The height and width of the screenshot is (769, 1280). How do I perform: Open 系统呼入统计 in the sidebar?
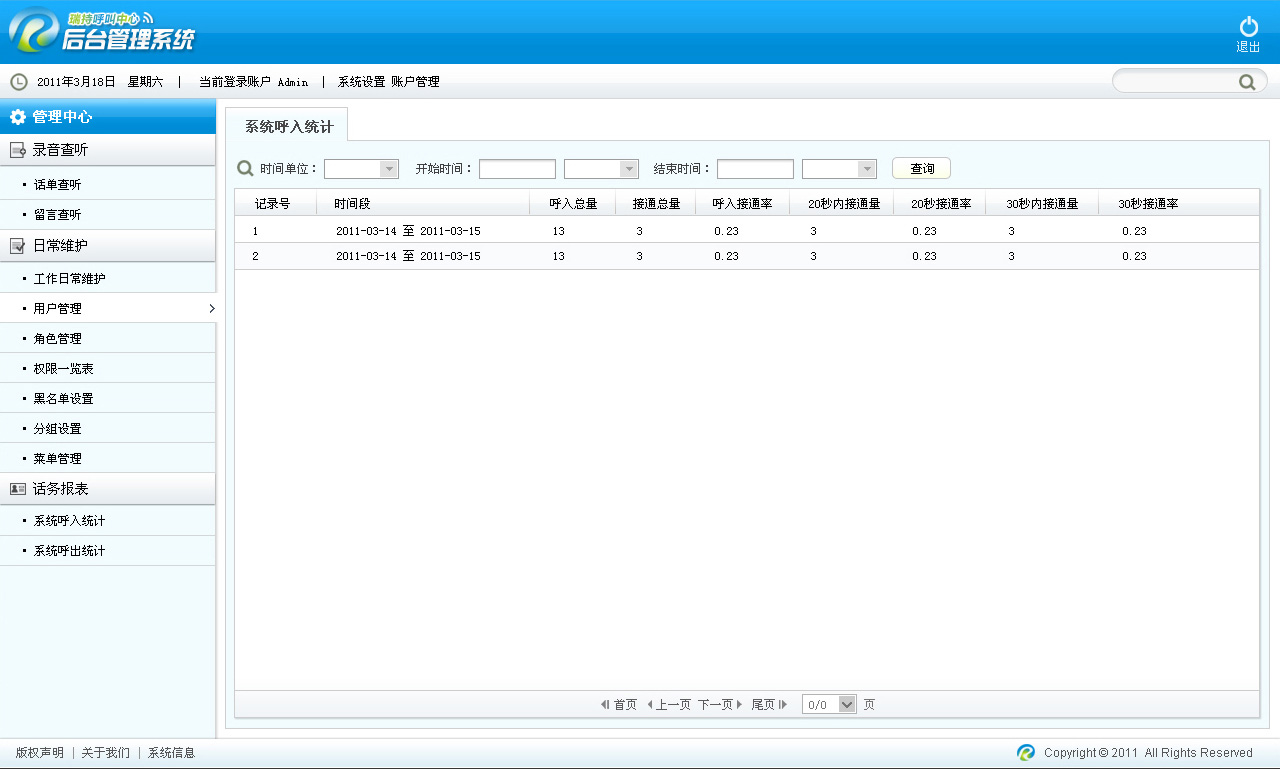click(x=108, y=521)
